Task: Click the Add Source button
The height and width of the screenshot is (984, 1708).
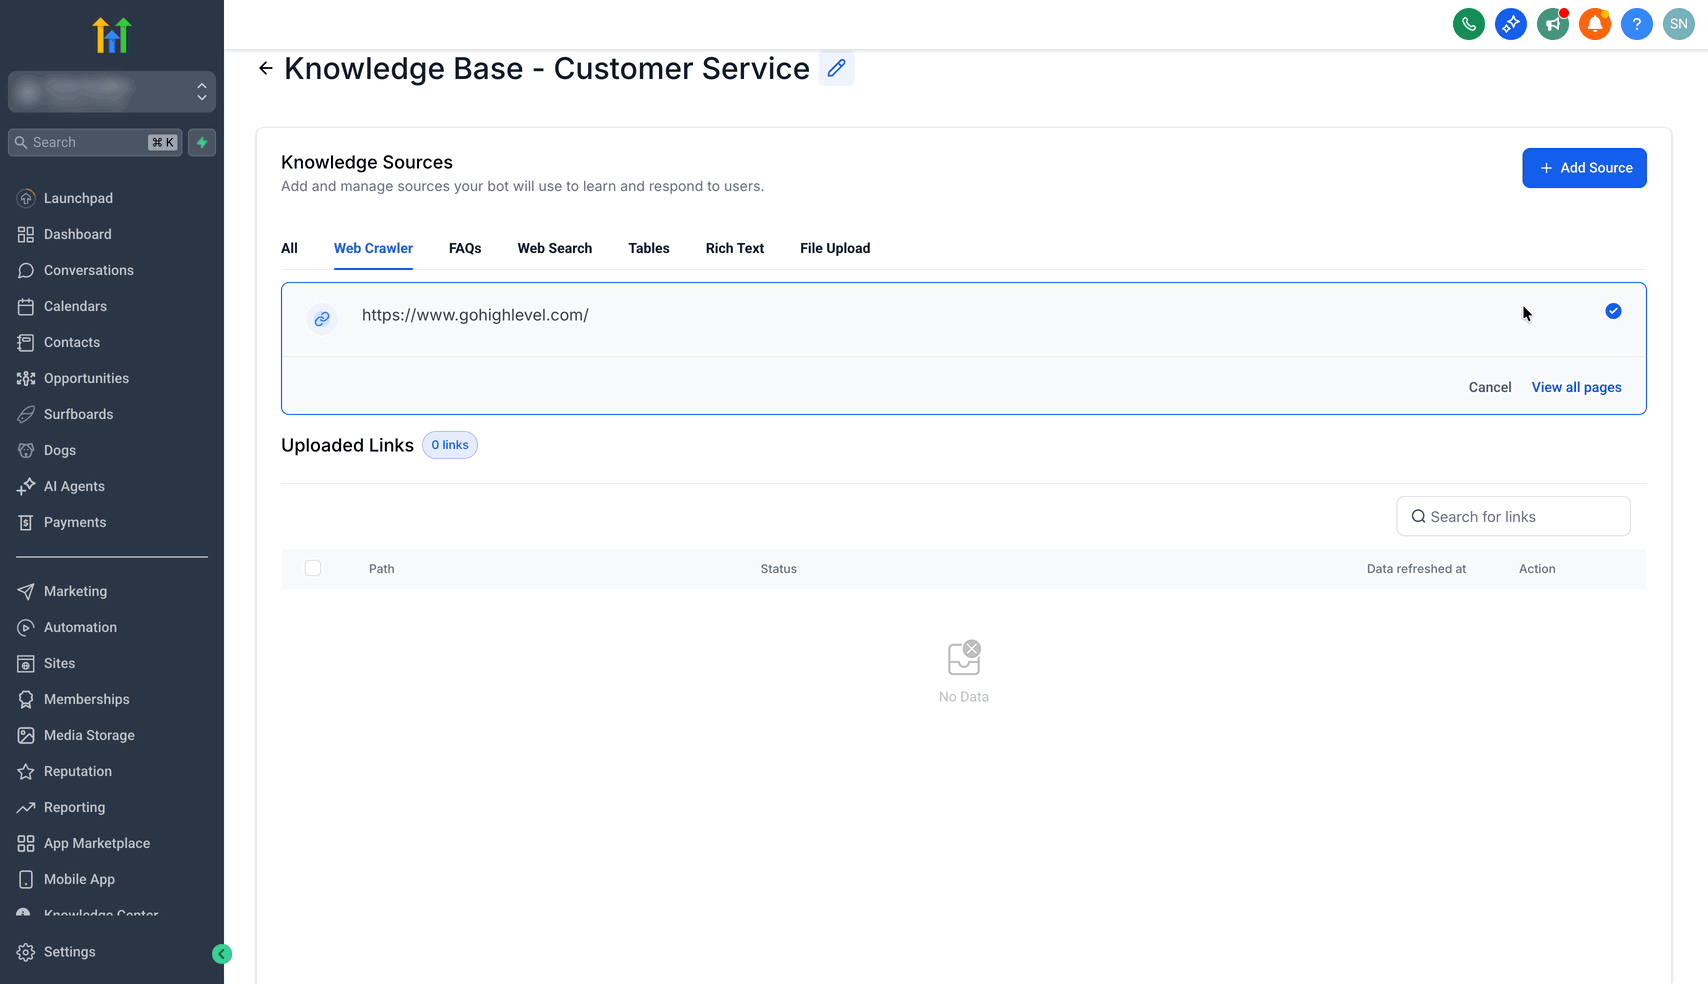Action: 1584,168
